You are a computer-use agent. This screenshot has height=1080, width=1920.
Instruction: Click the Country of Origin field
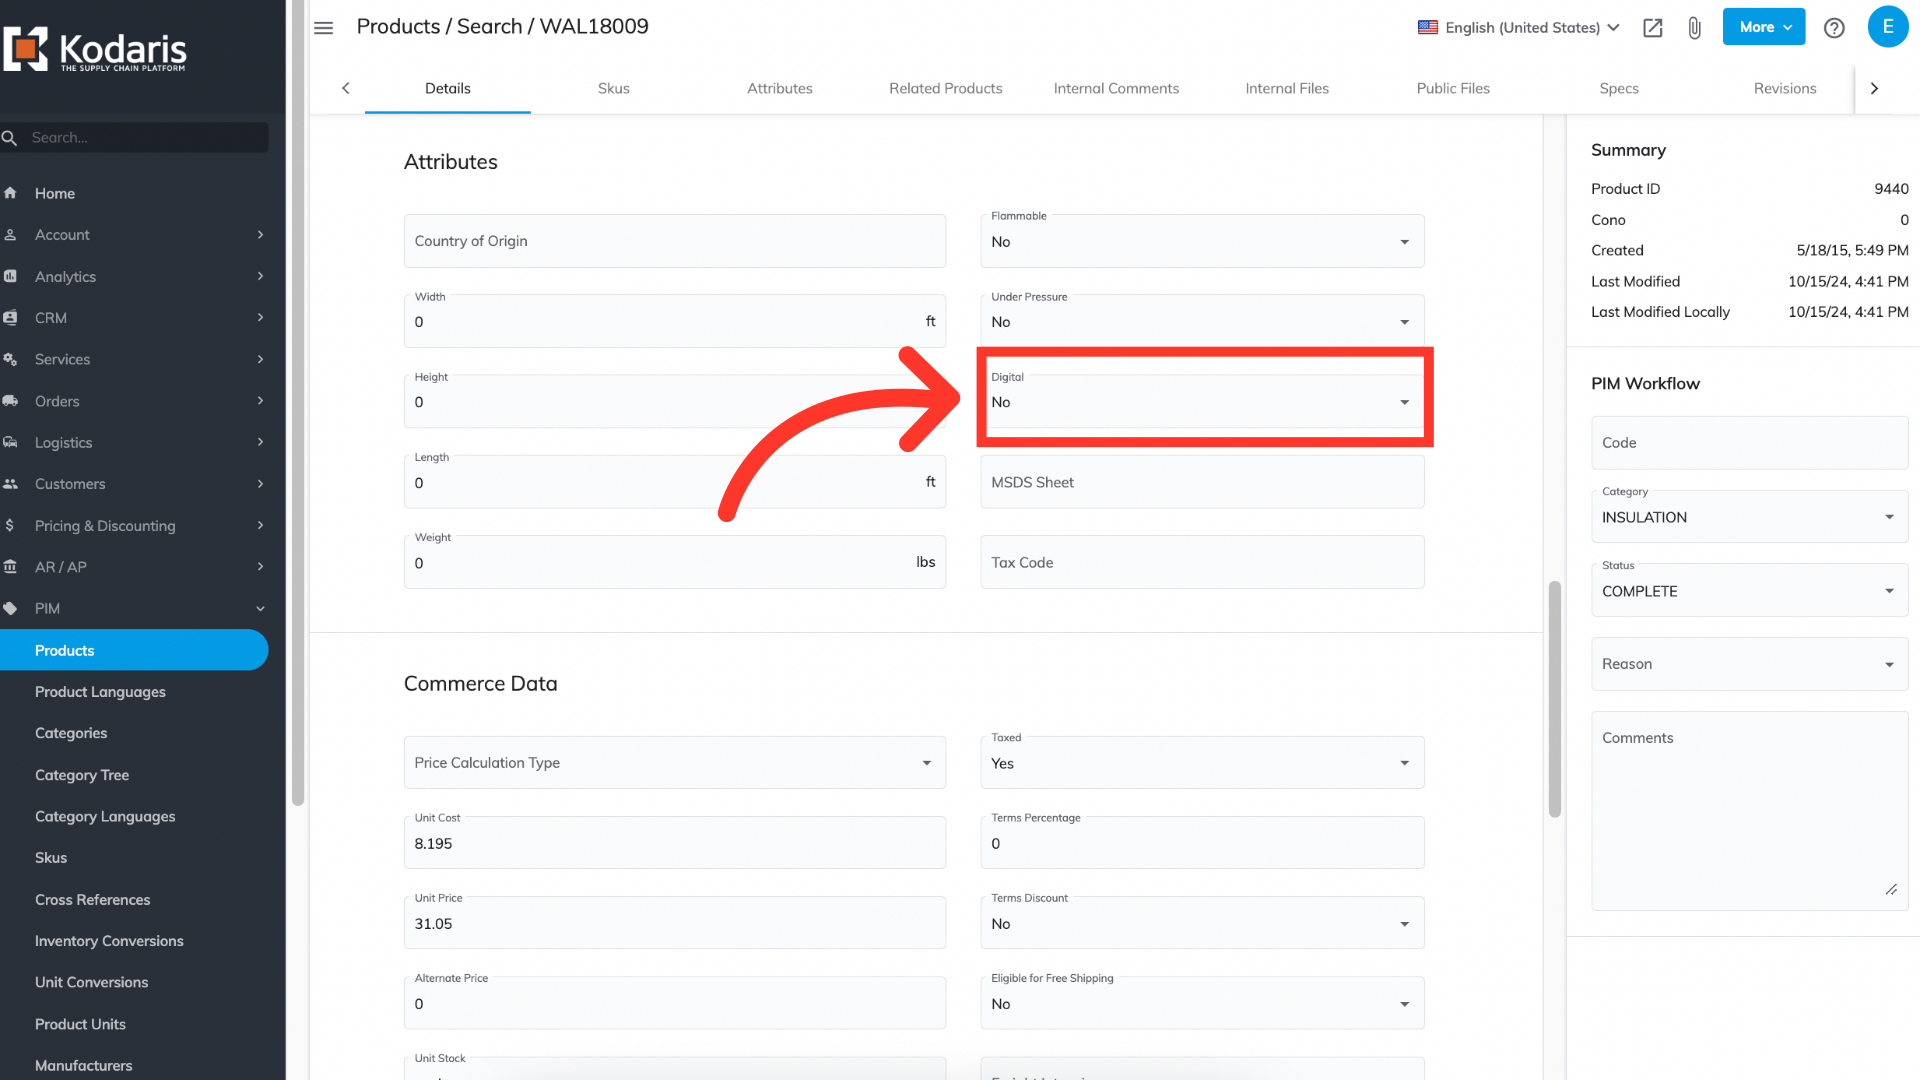click(x=674, y=241)
